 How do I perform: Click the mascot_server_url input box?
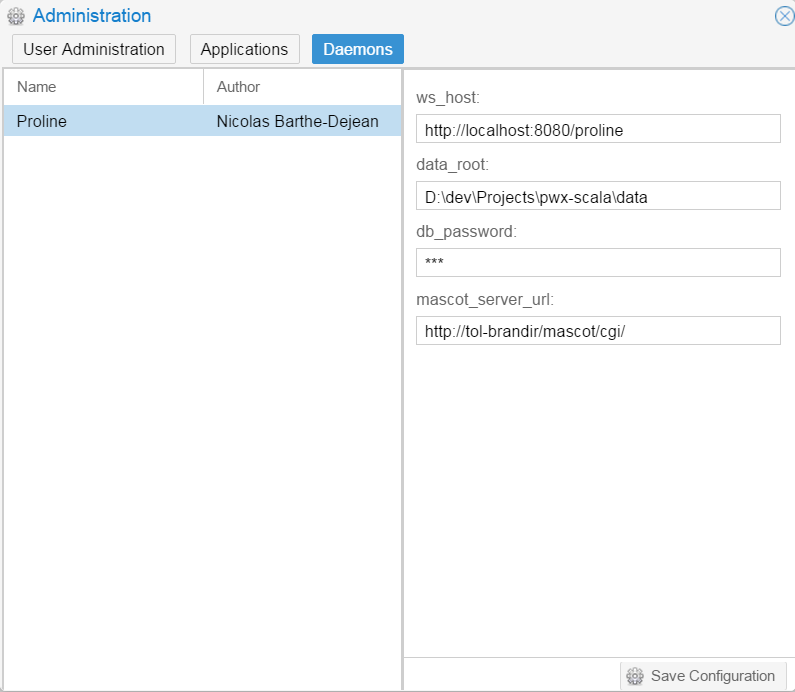pyautogui.click(x=597, y=331)
